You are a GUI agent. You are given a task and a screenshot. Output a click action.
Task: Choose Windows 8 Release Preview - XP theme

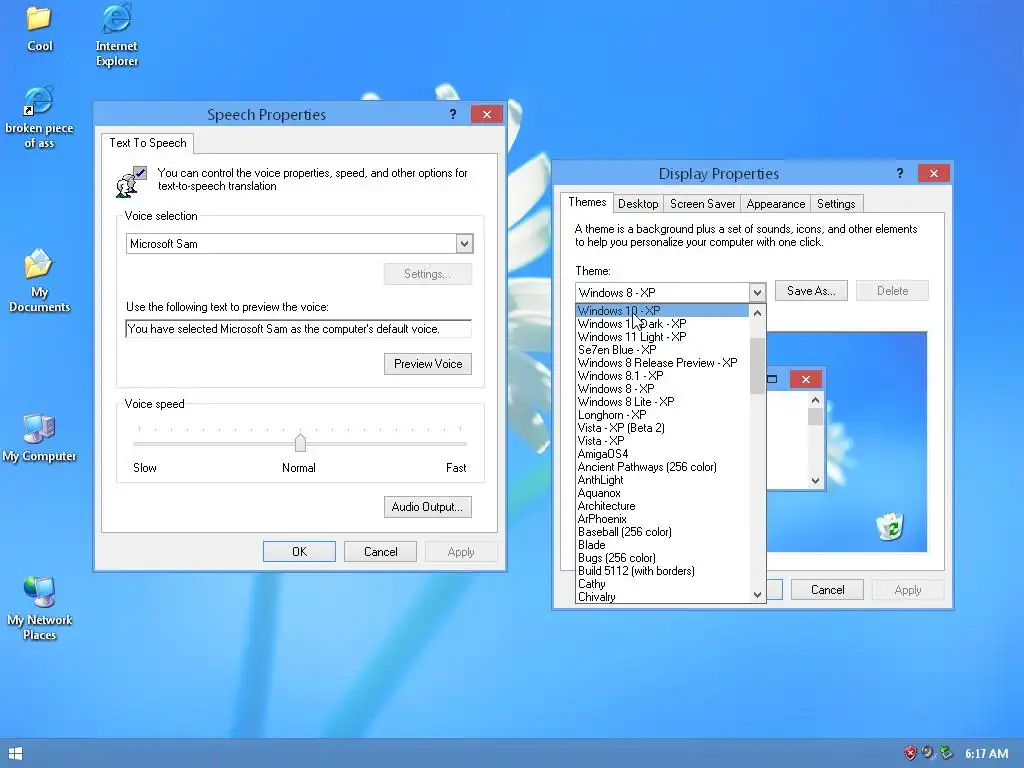point(662,363)
